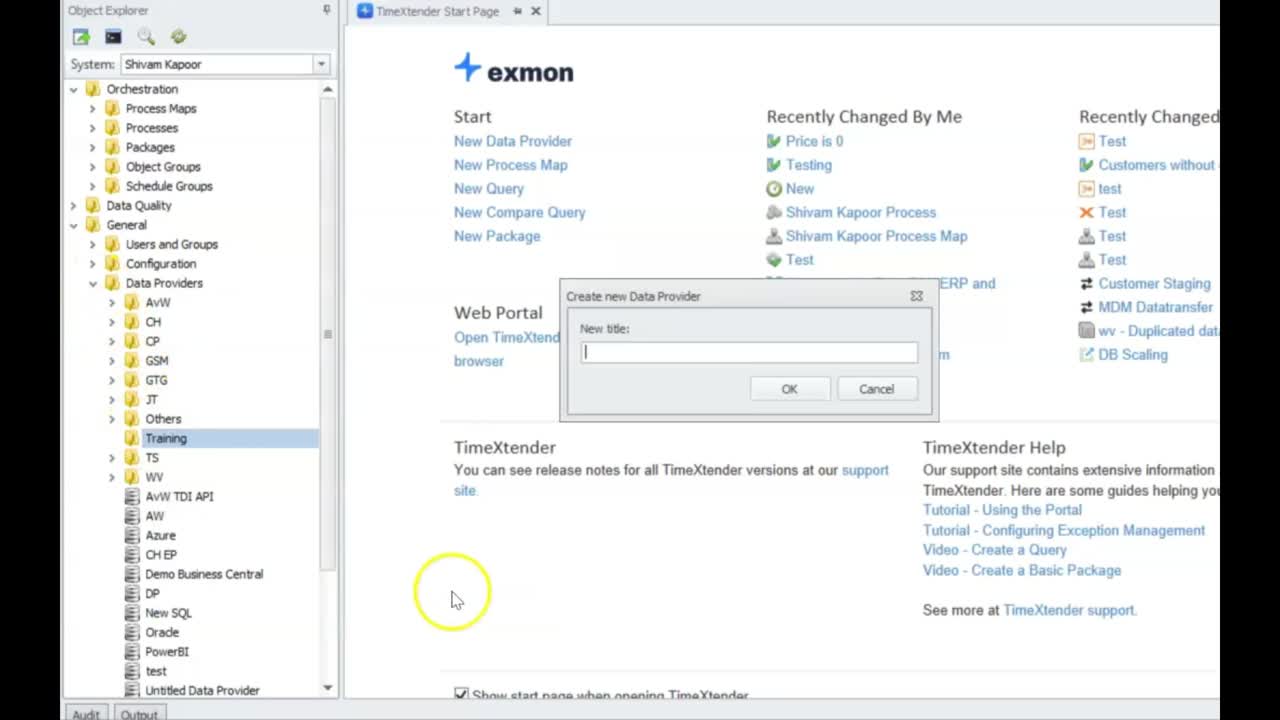Click the green refresh icon in Object Explorer
The height and width of the screenshot is (720, 1280).
click(179, 37)
